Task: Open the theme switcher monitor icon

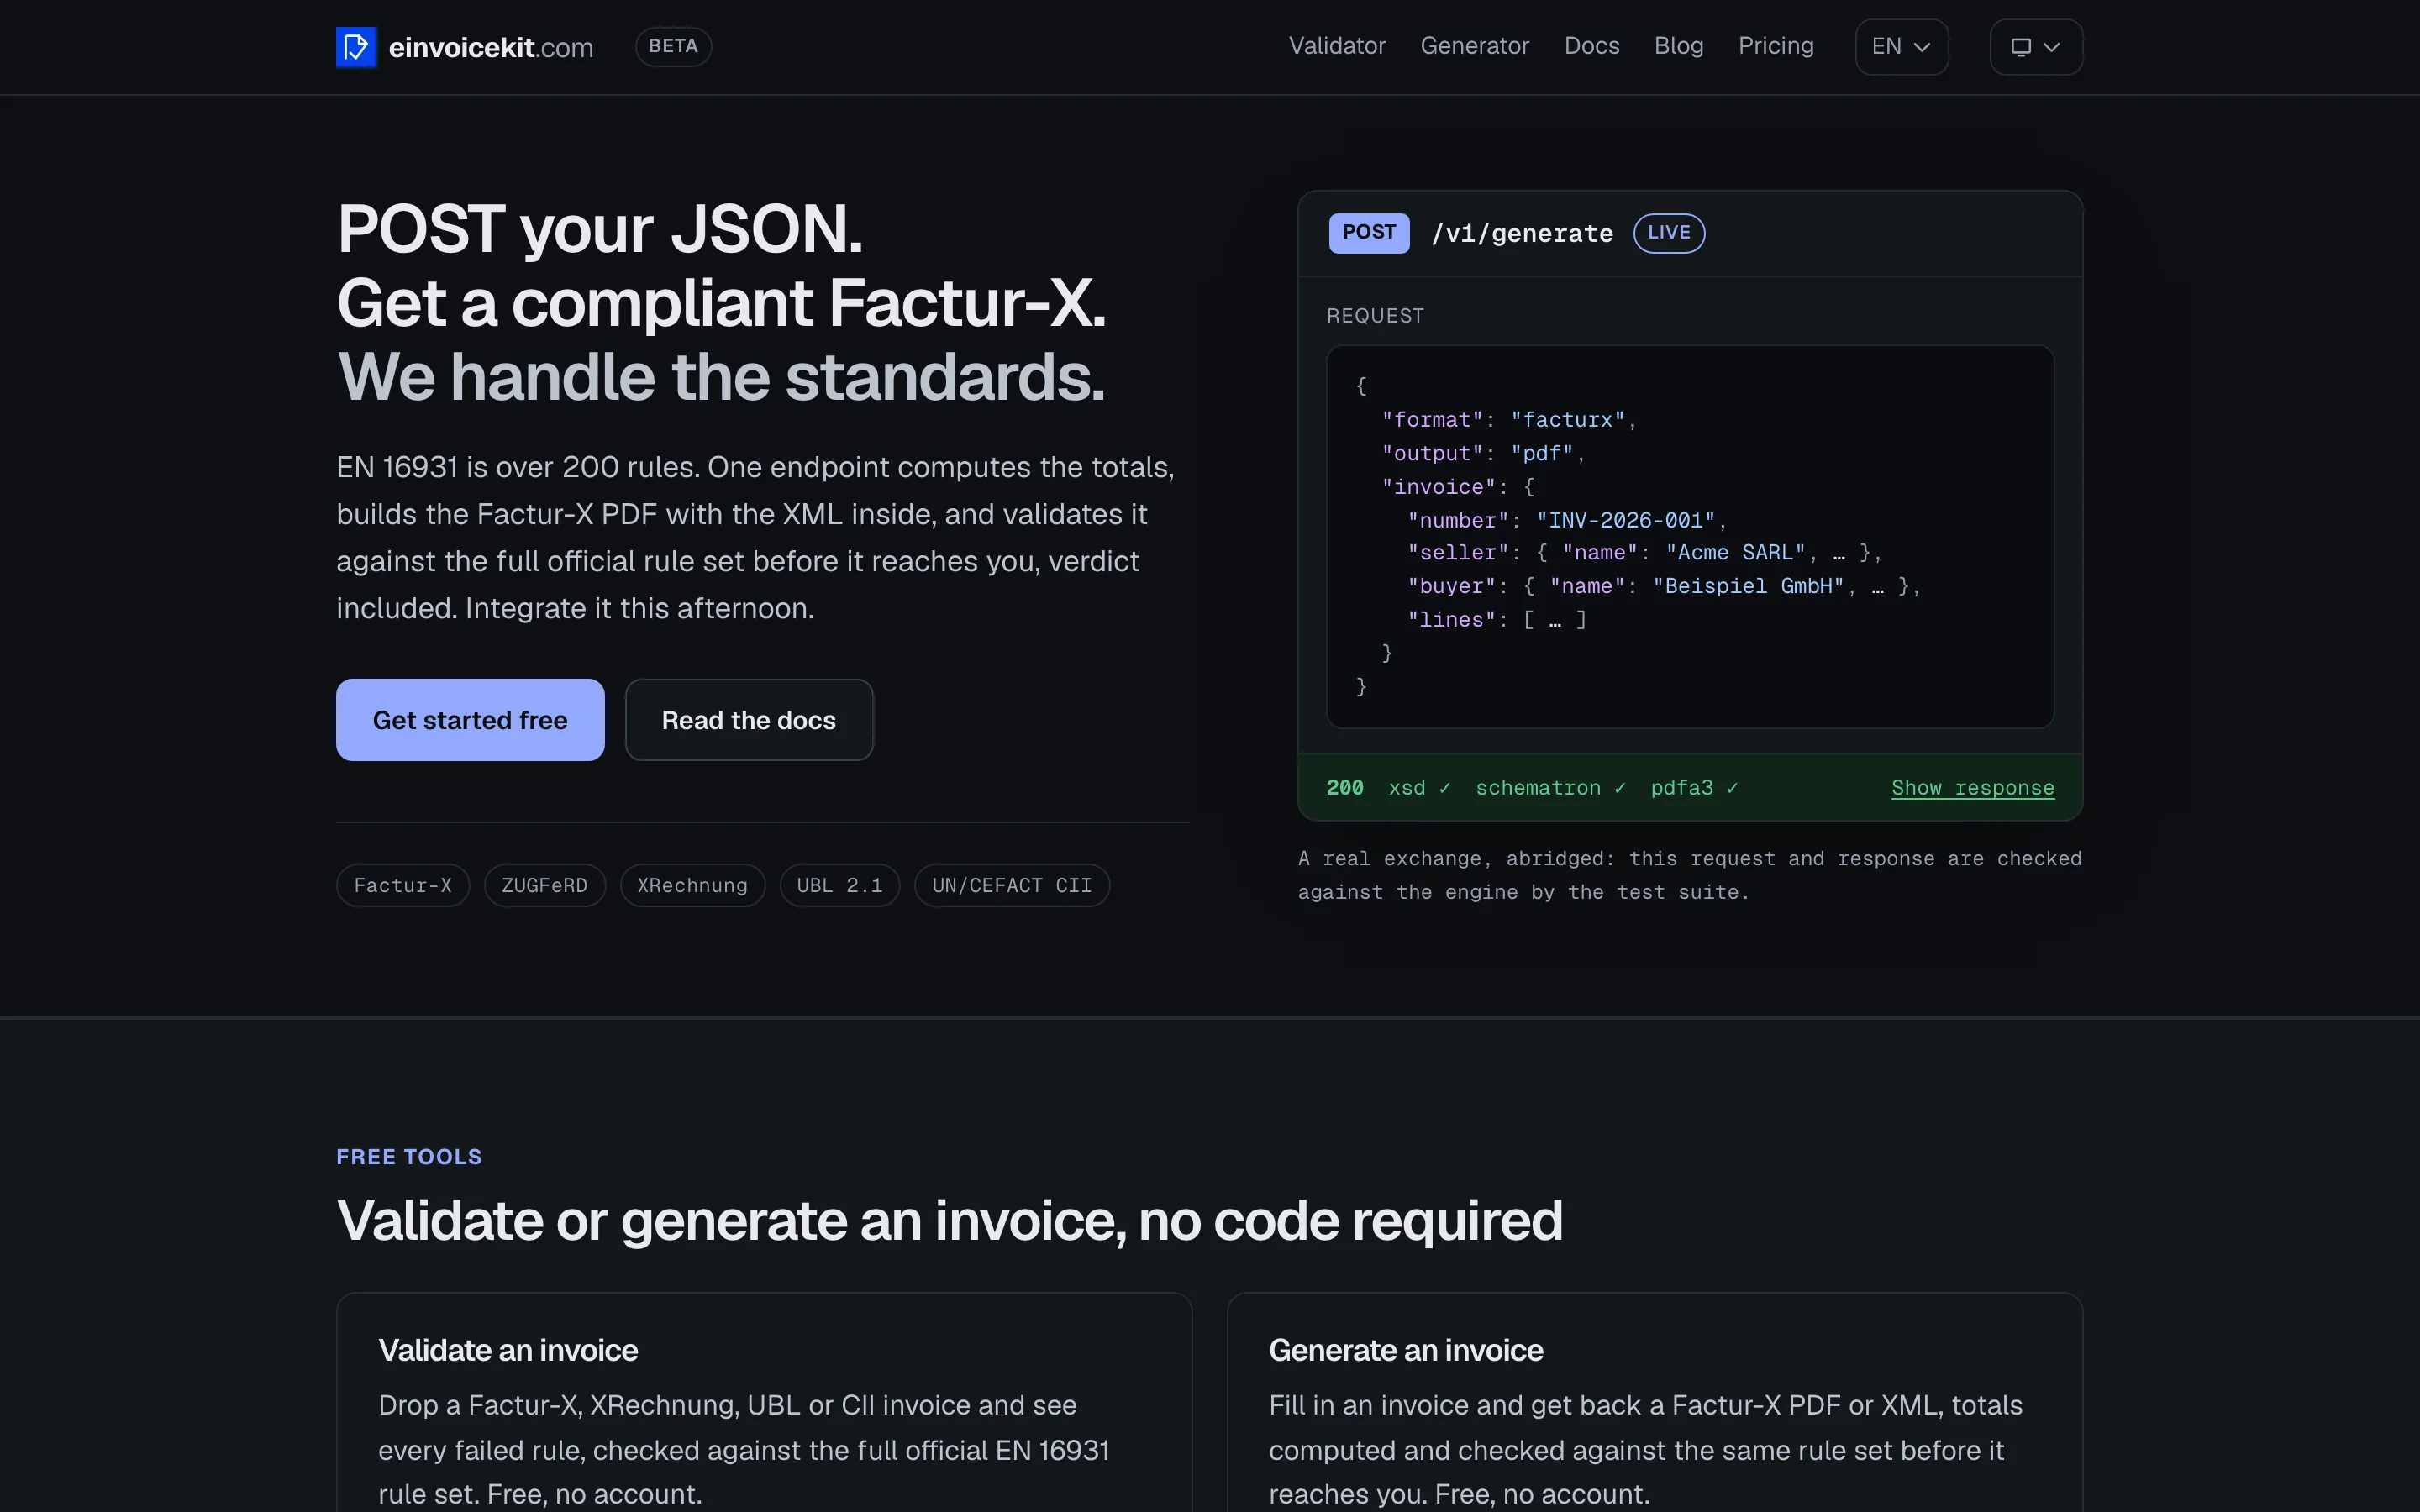Action: coord(2036,47)
